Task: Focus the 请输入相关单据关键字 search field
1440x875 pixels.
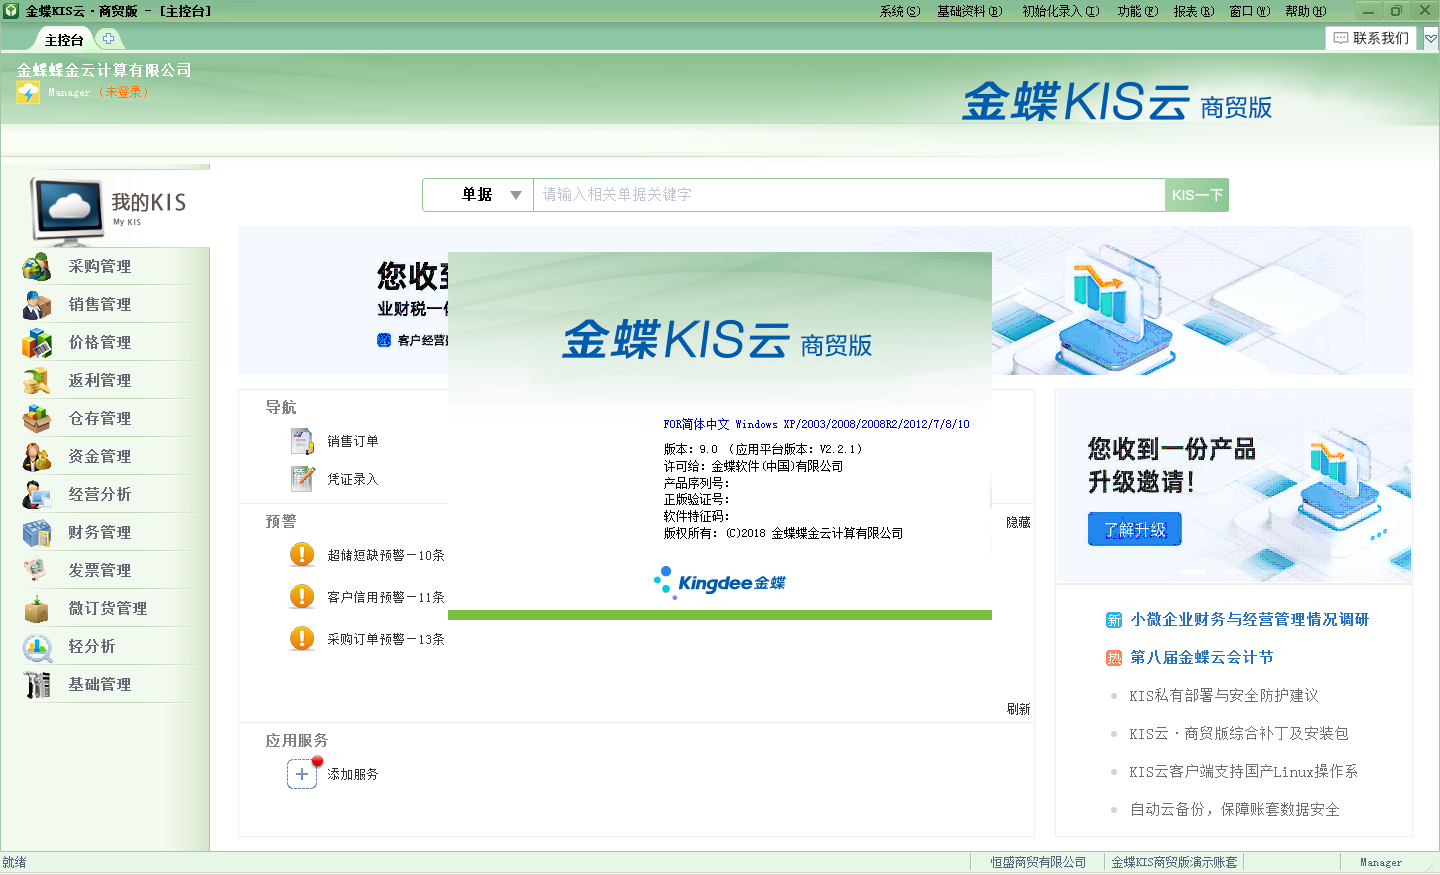Action: tap(849, 195)
